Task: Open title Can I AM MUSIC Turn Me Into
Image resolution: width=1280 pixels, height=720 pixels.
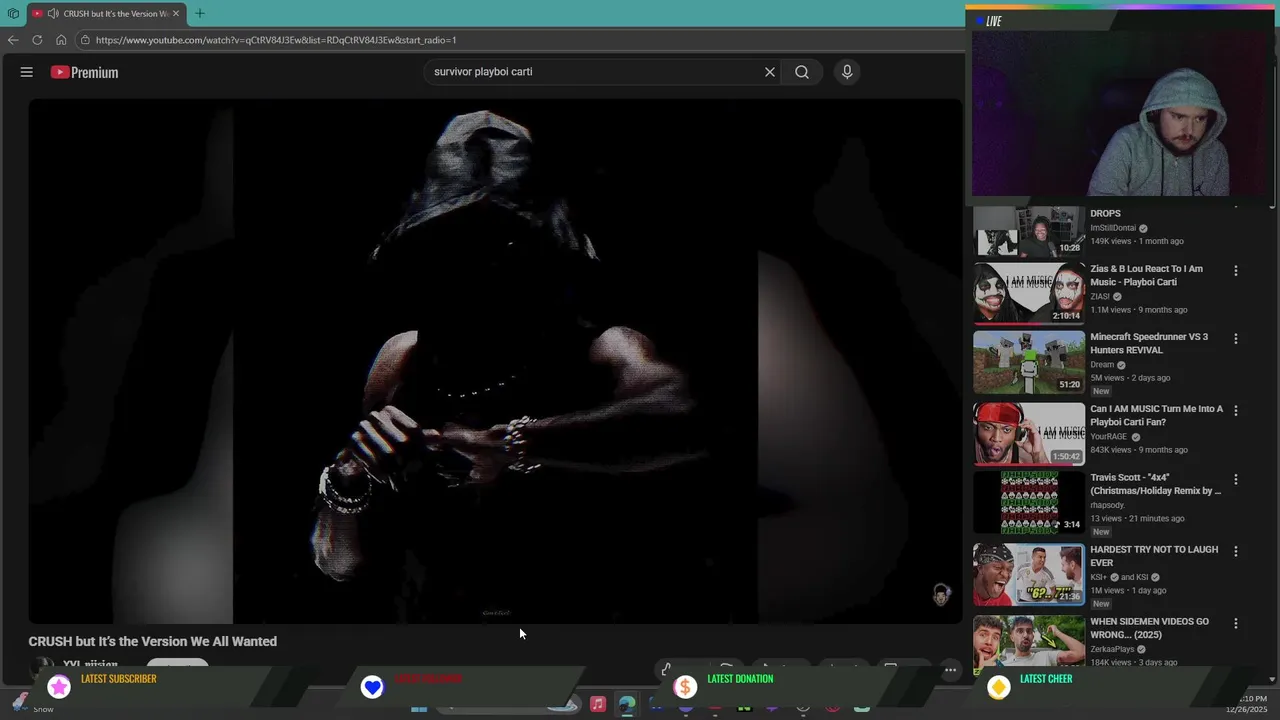Action: tap(1156, 415)
